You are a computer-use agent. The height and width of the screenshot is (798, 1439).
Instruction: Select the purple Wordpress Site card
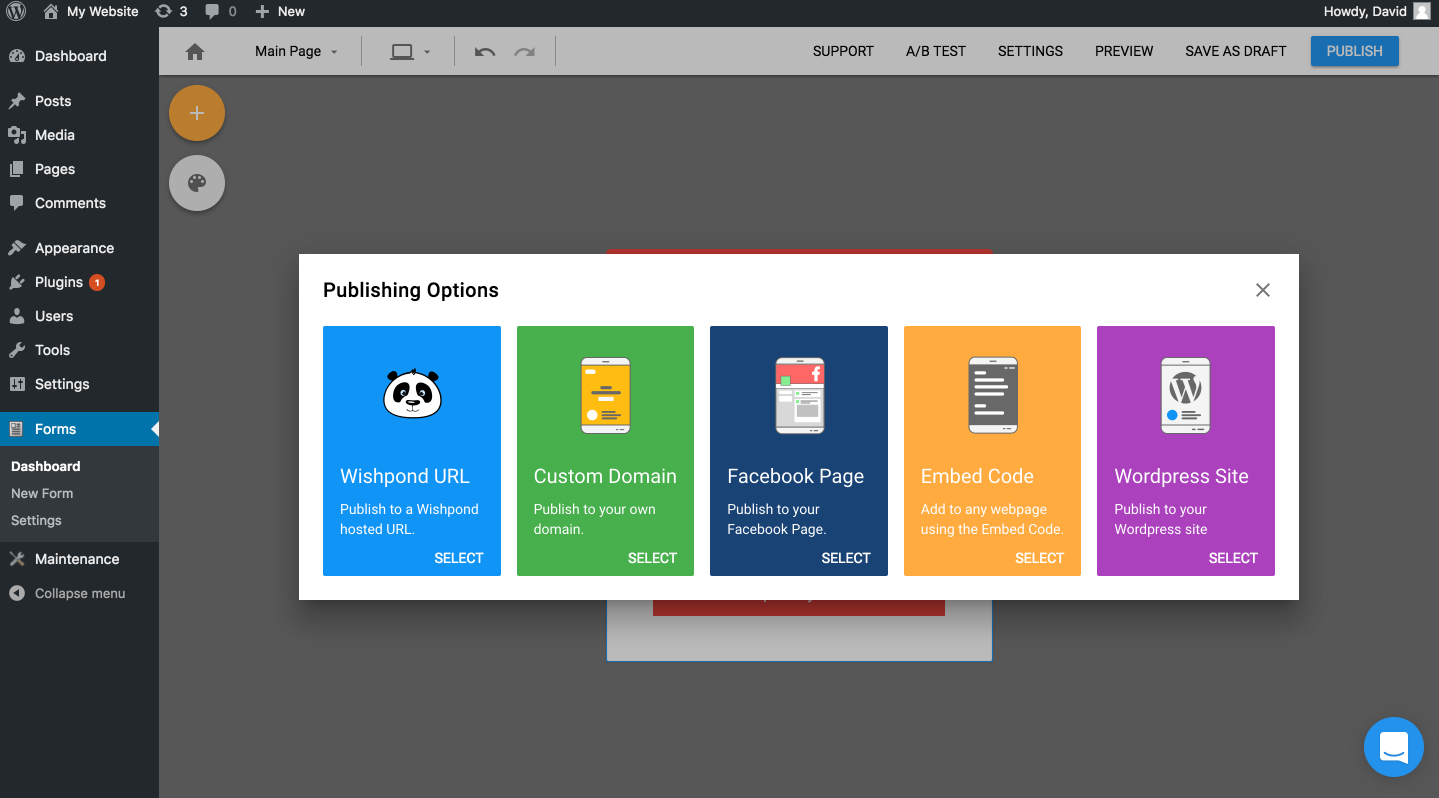click(x=1186, y=451)
